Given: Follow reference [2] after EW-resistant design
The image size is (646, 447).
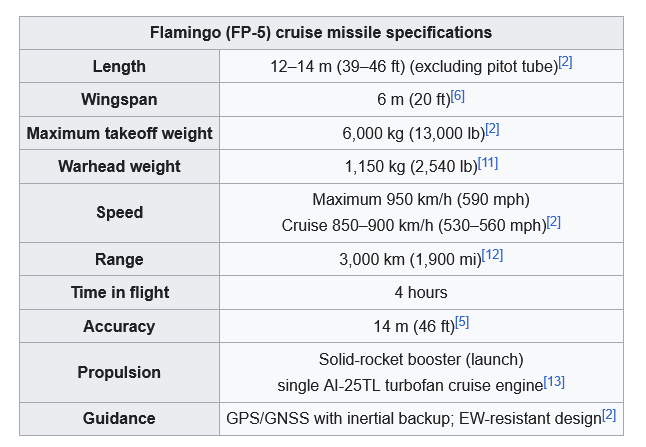Looking at the screenshot, I should click(x=609, y=415).
